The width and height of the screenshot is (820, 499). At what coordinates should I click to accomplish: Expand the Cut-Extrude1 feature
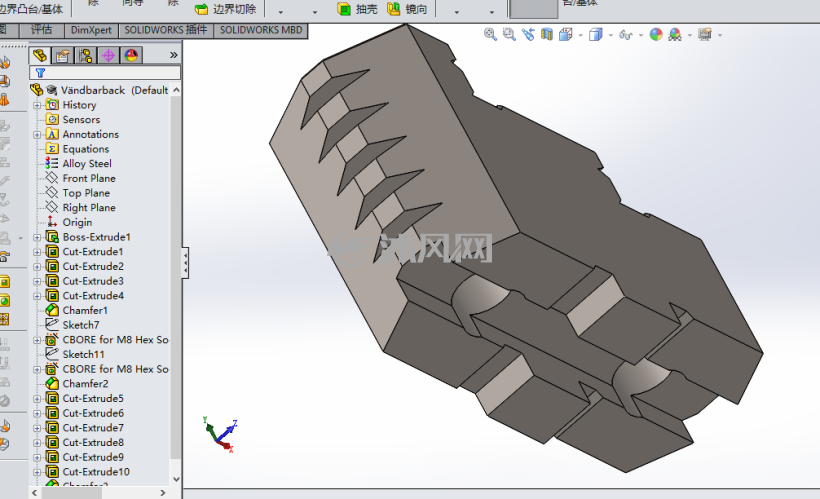coord(37,252)
